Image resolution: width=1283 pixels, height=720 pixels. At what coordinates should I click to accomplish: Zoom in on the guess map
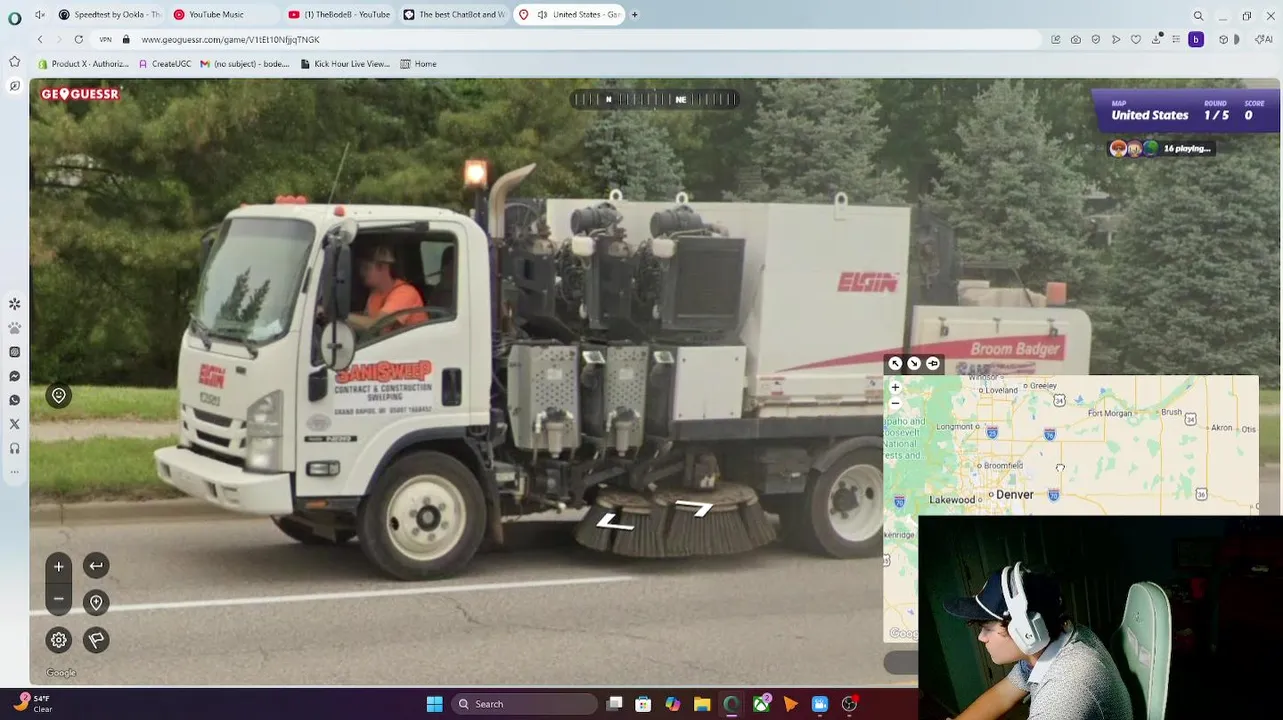point(895,387)
